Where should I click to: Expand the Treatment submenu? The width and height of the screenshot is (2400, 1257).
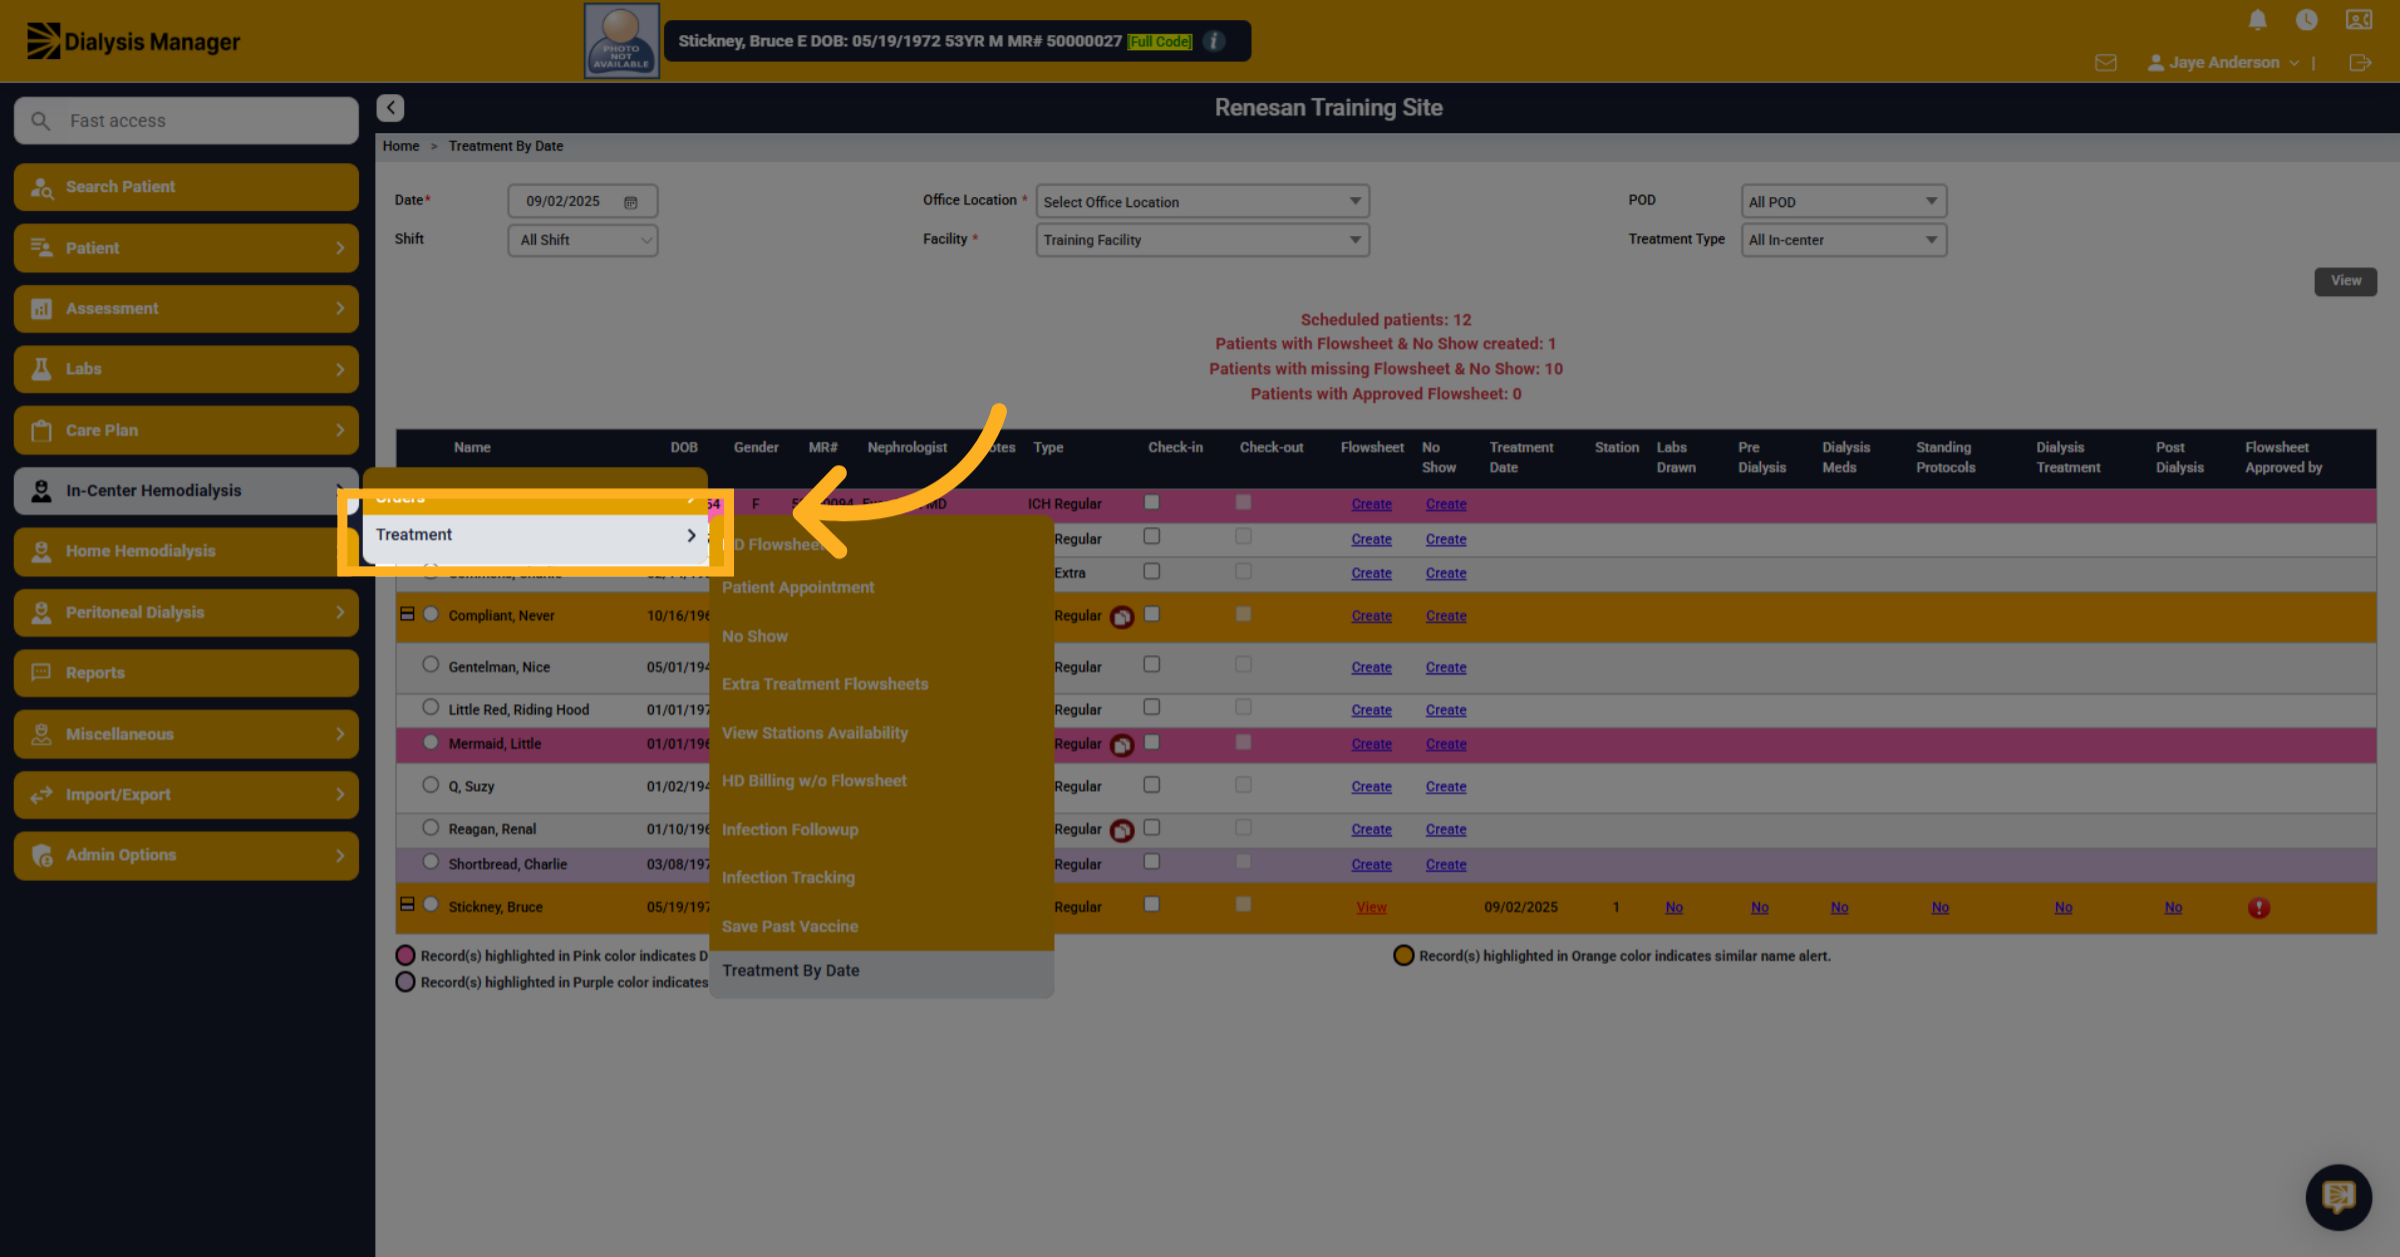(x=535, y=535)
